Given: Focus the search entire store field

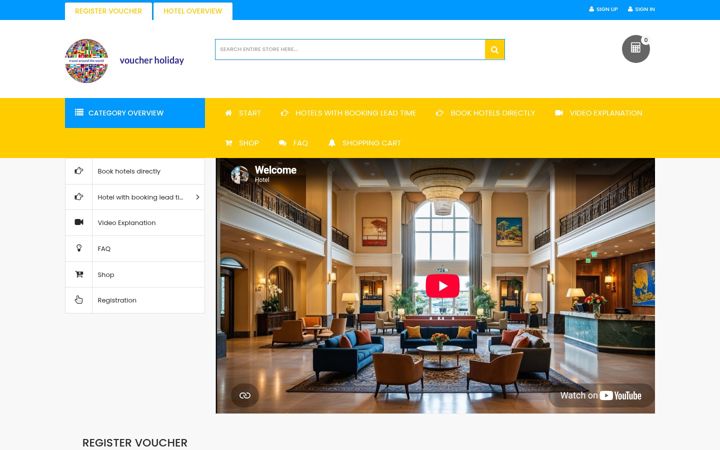Looking at the screenshot, I should [350, 49].
